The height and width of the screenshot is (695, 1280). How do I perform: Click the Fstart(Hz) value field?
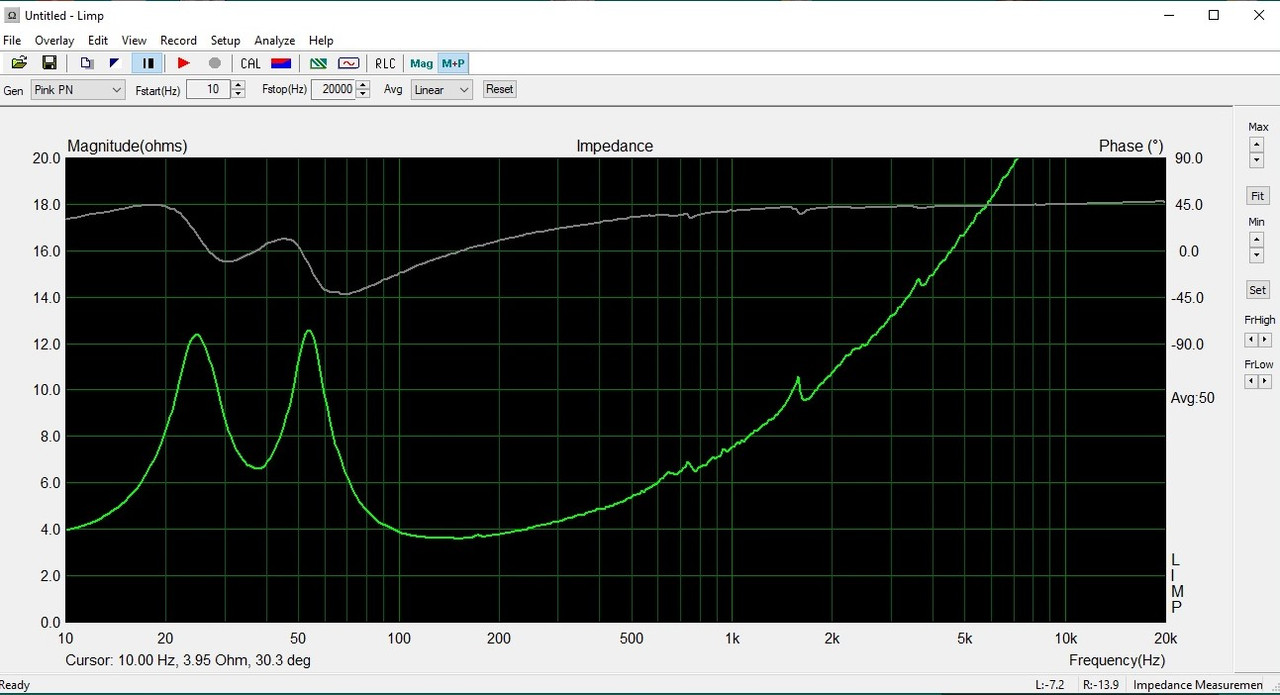pyautogui.click(x=208, y=89)
